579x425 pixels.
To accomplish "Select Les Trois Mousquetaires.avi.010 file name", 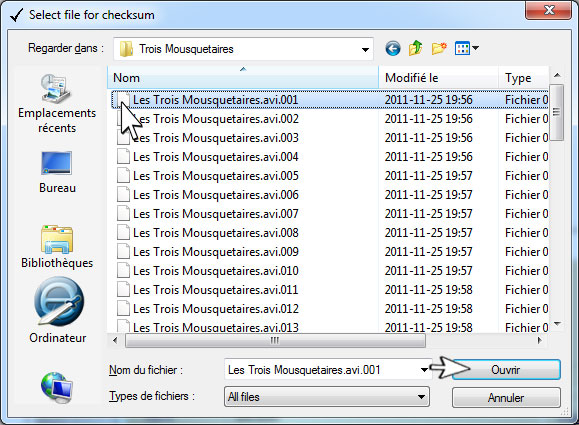I will tap(215, 271).
